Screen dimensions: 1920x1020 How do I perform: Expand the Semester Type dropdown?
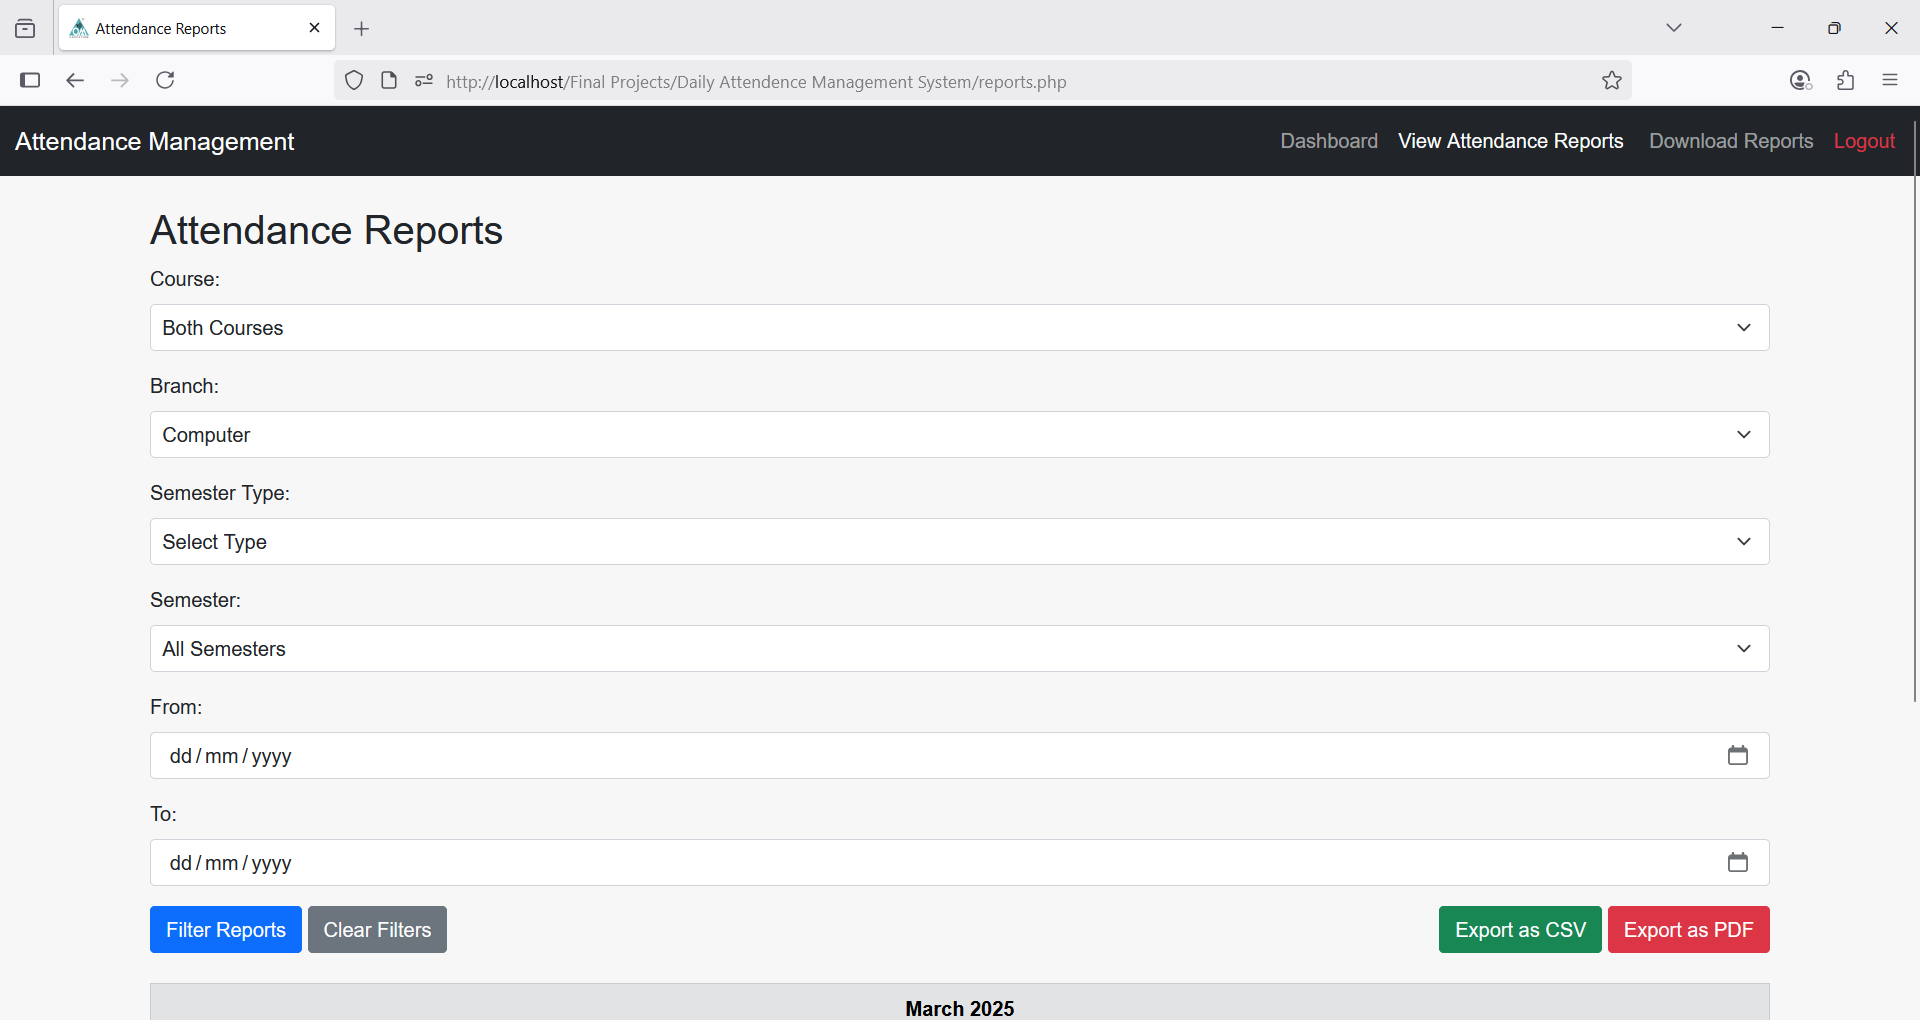click(x=959, y=542)
